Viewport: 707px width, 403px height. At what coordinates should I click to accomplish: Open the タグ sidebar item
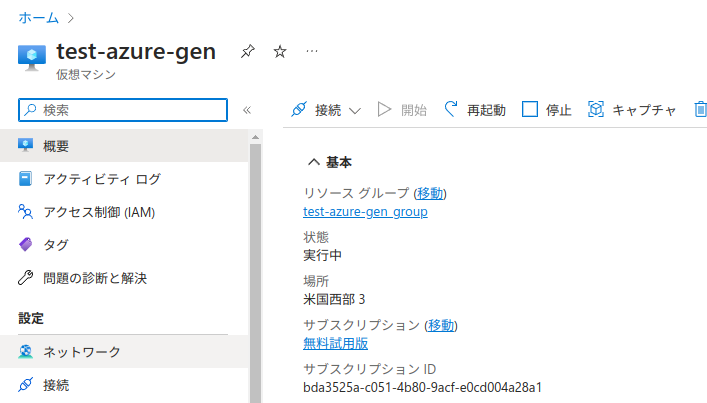[124, 245]
